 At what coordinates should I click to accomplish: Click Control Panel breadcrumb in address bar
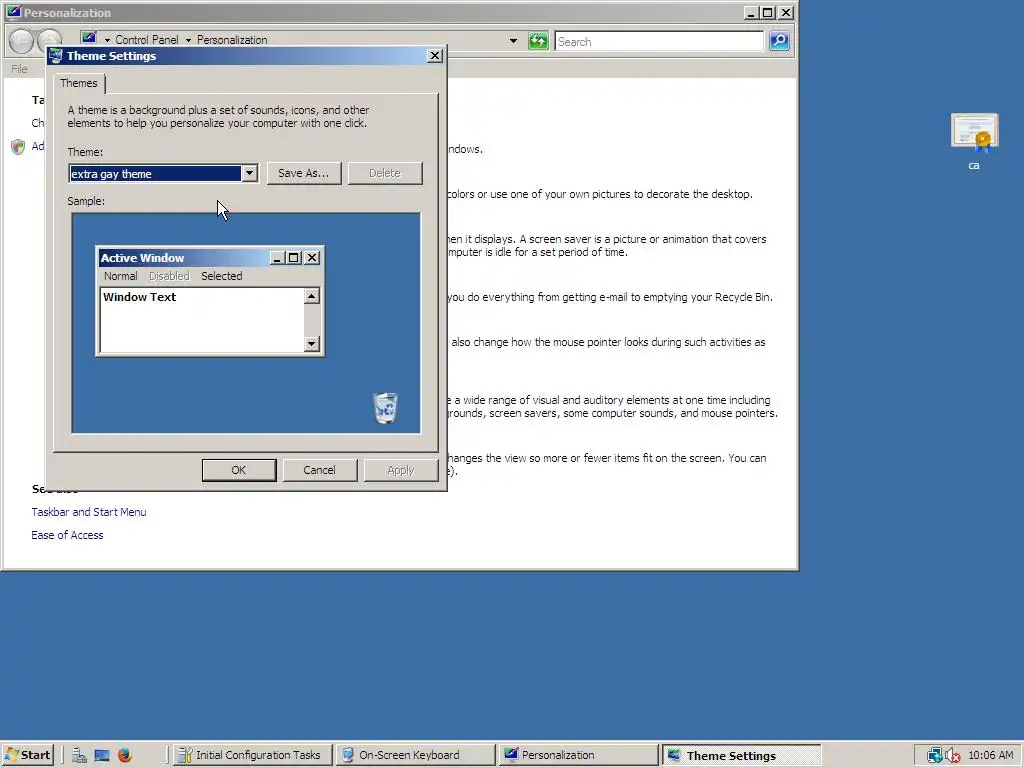click(147, 40)
